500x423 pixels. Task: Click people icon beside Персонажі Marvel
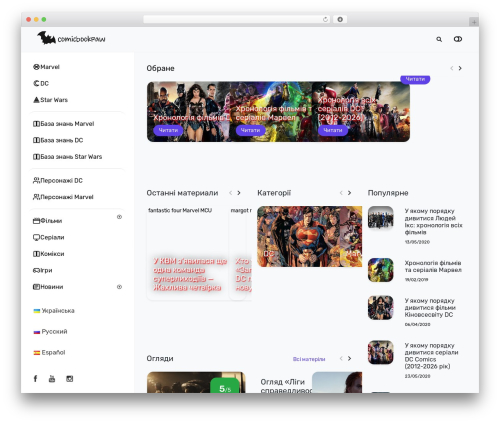[36, 197]
